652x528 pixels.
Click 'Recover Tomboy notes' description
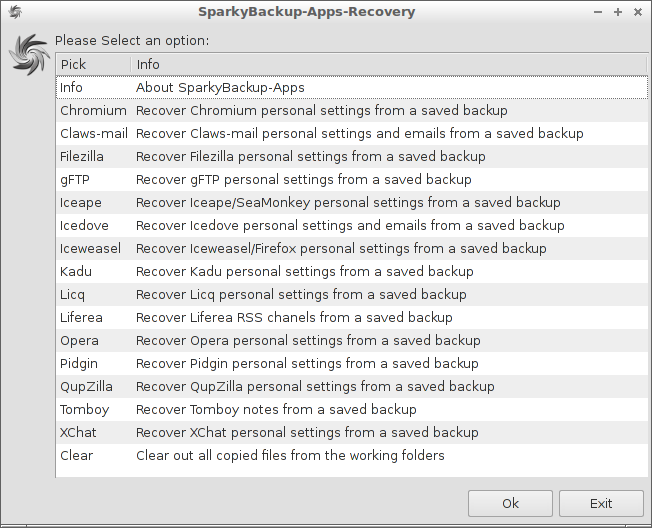tap(276, 410)
